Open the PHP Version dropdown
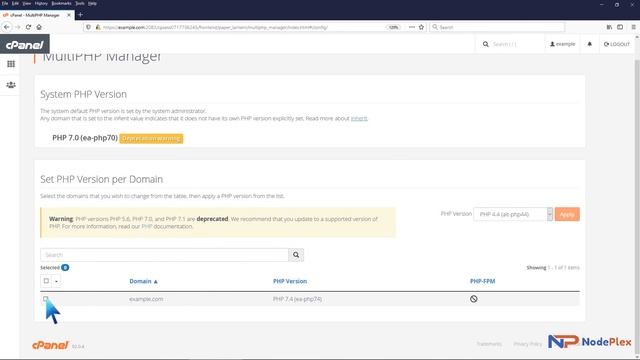 click(513, 214)
